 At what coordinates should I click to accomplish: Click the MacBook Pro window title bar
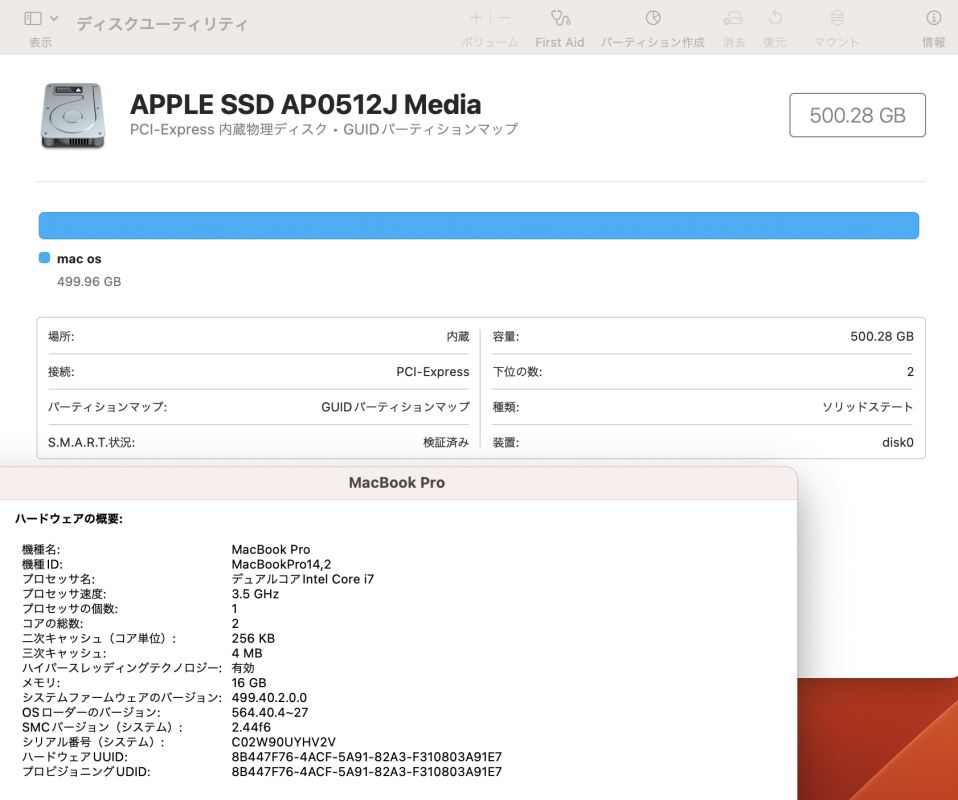point(397,483)
